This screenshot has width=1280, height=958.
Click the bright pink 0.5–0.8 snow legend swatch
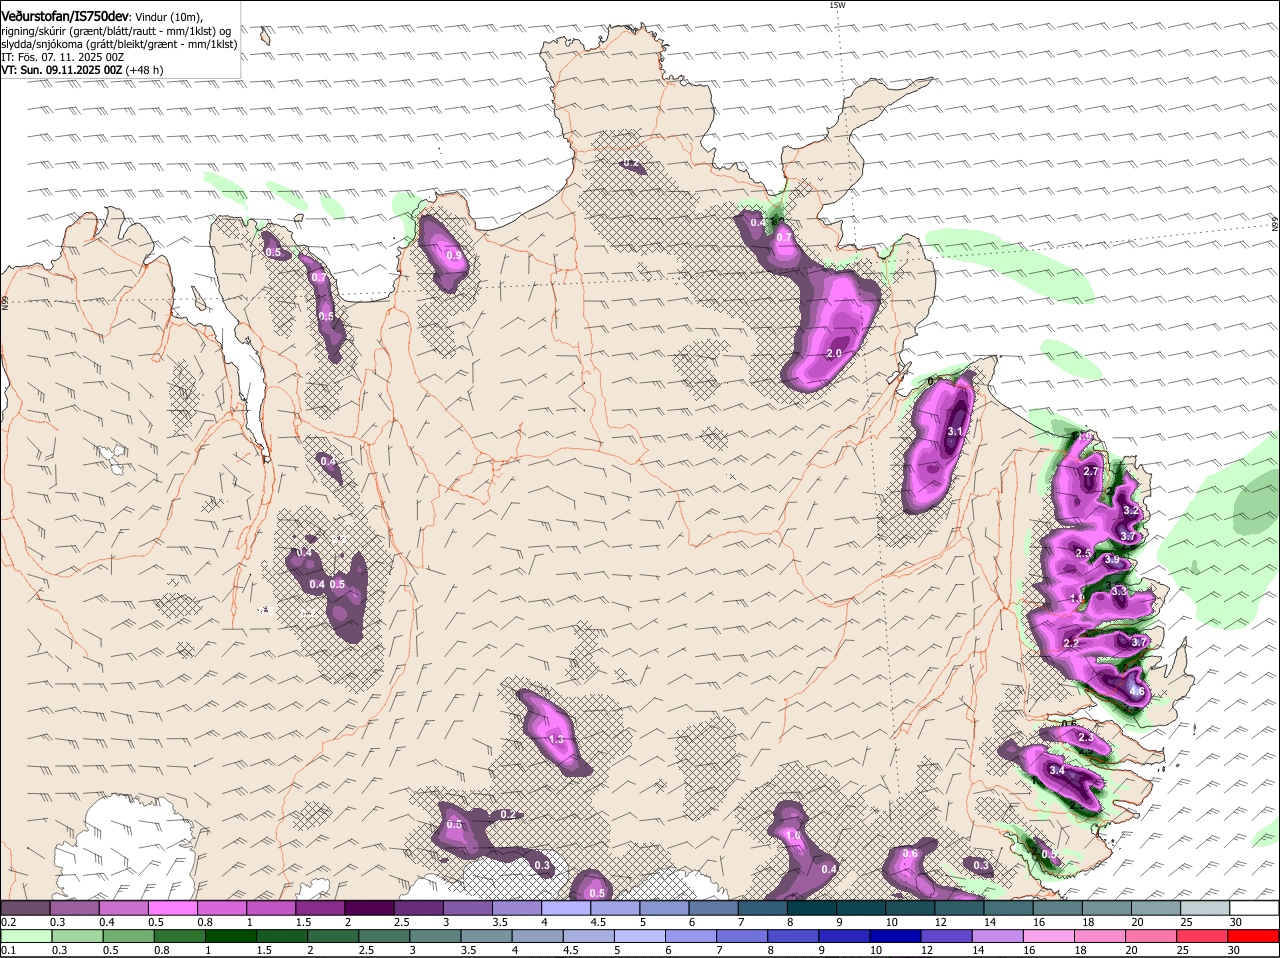click(172, 907)
